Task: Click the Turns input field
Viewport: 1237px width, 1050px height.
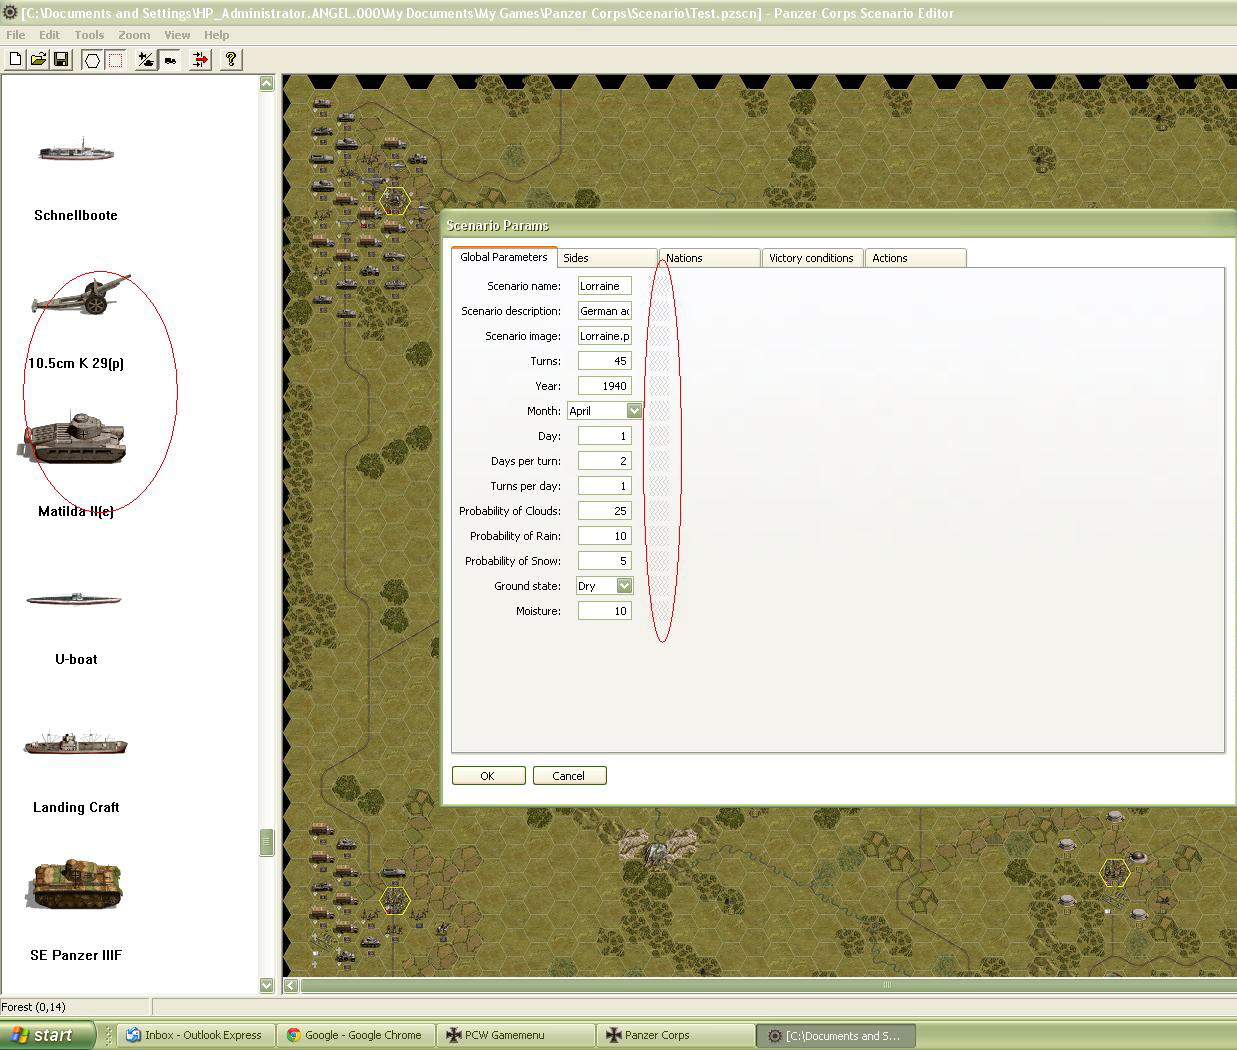Action: pos(605,361)
